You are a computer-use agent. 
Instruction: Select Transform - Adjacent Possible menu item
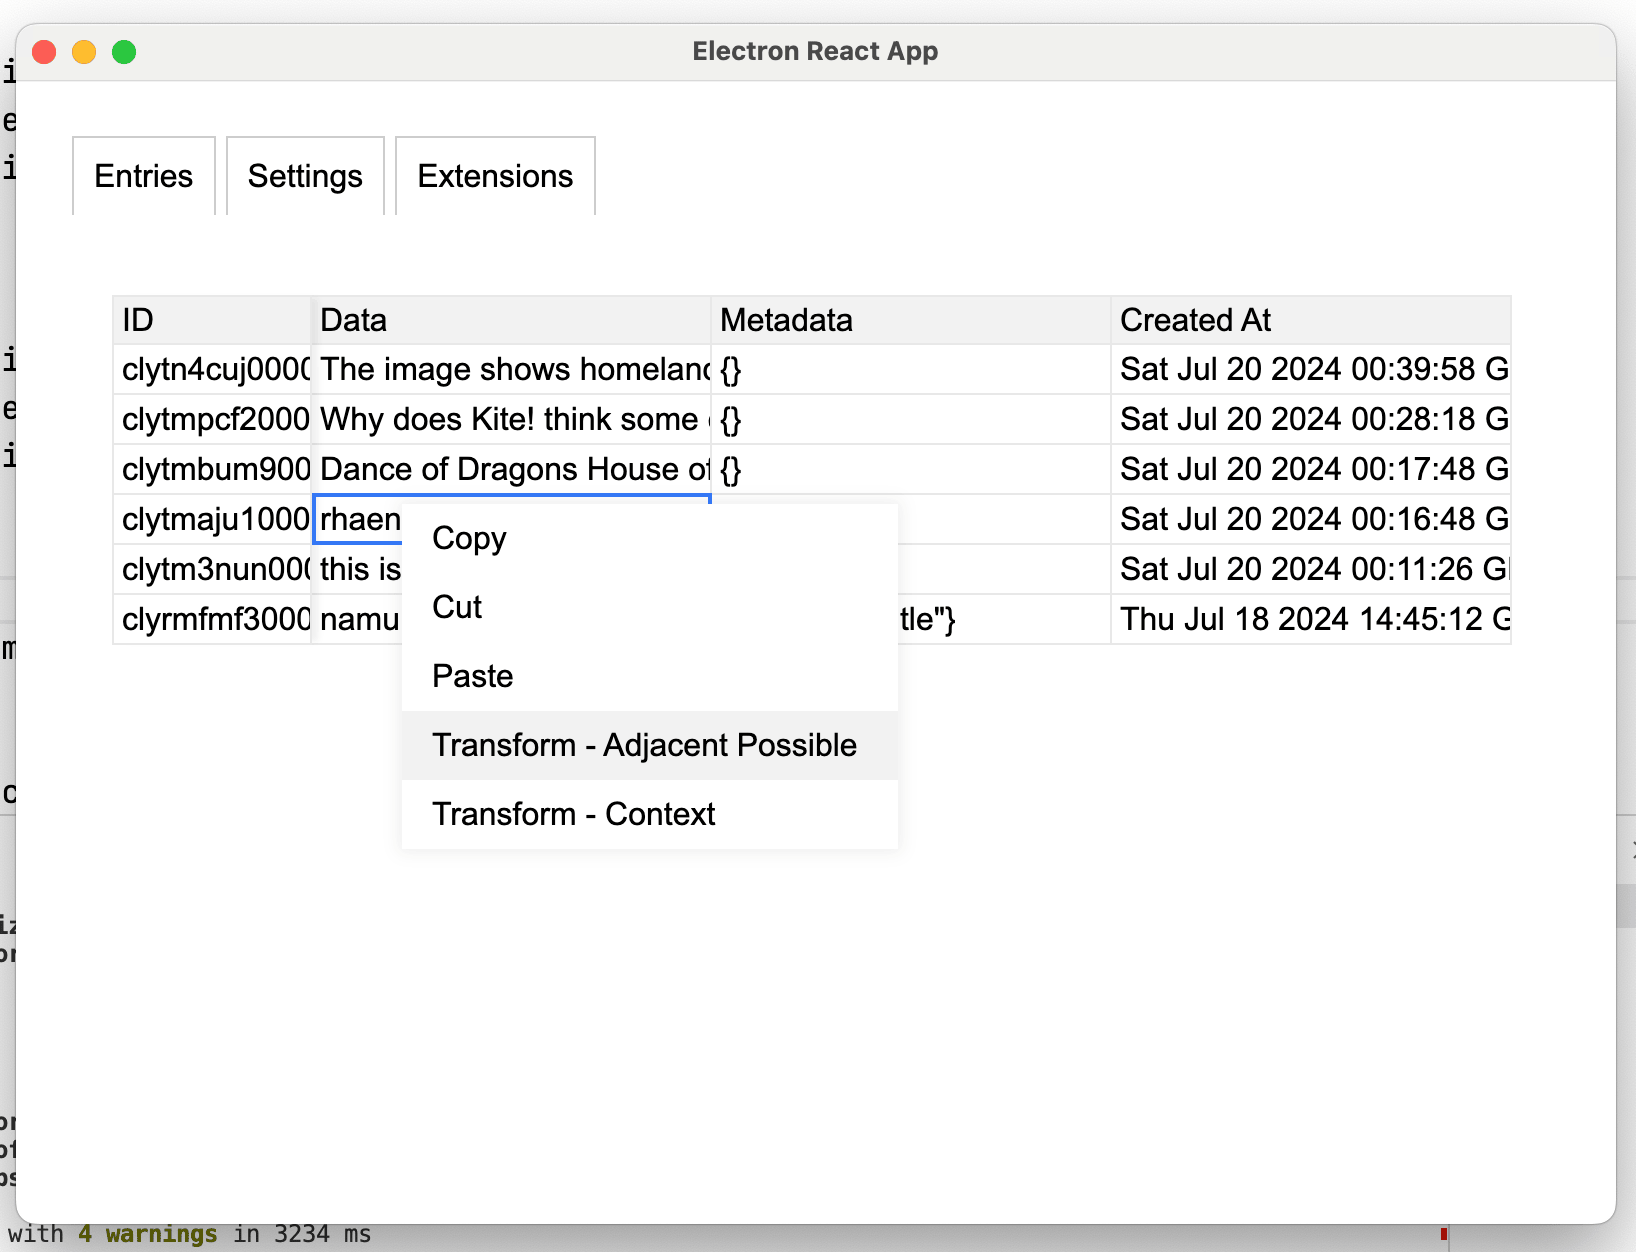click(644, 745)
